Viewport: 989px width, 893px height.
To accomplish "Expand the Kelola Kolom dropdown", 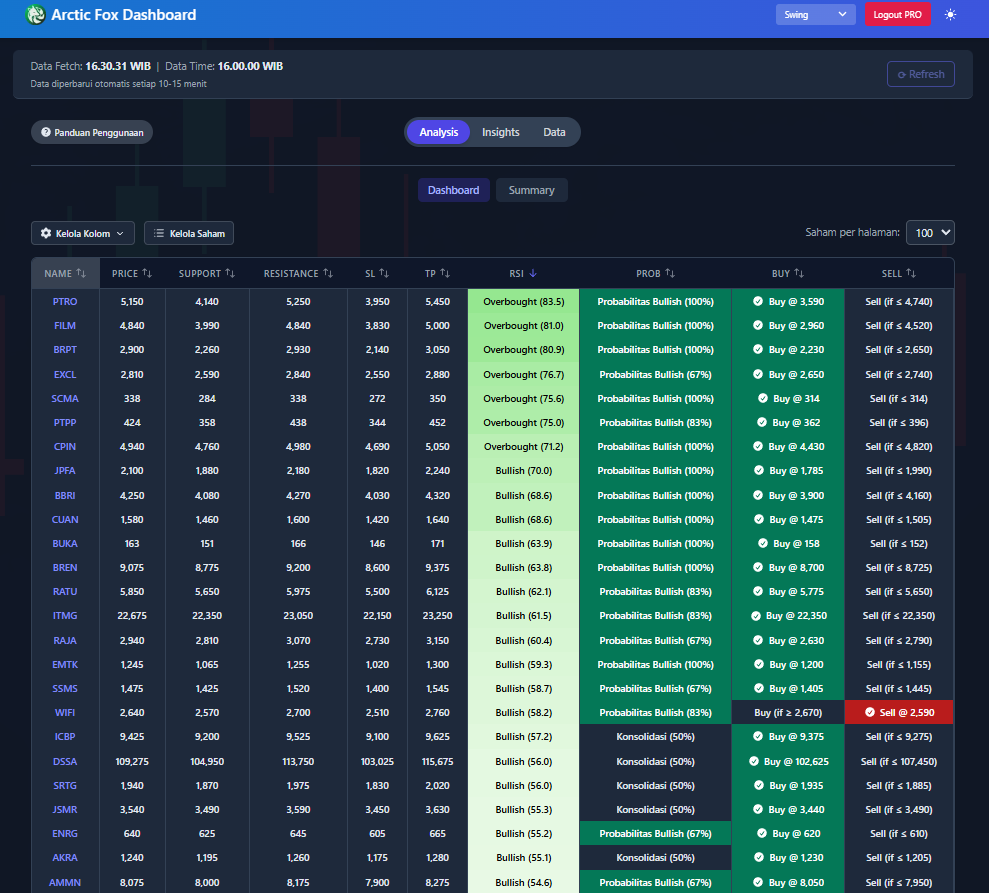I will (x=83, y=233).
